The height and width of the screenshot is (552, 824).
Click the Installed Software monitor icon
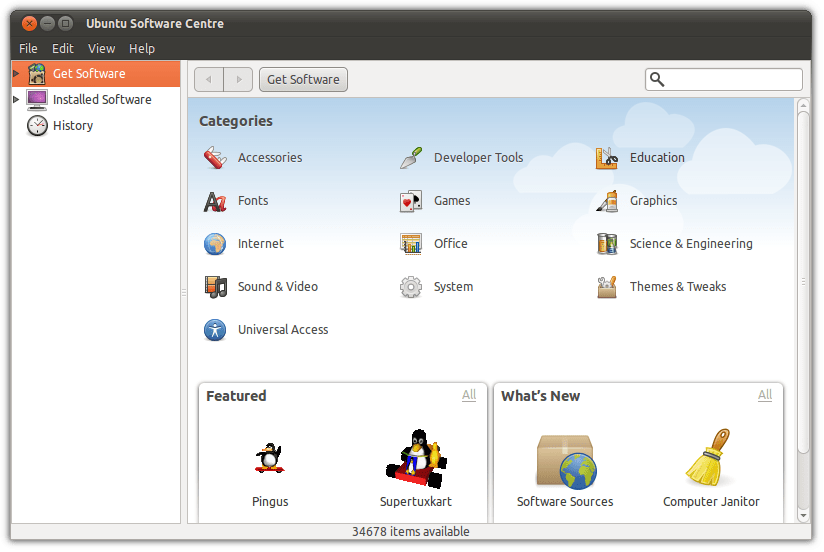click(x=37, y=99)
